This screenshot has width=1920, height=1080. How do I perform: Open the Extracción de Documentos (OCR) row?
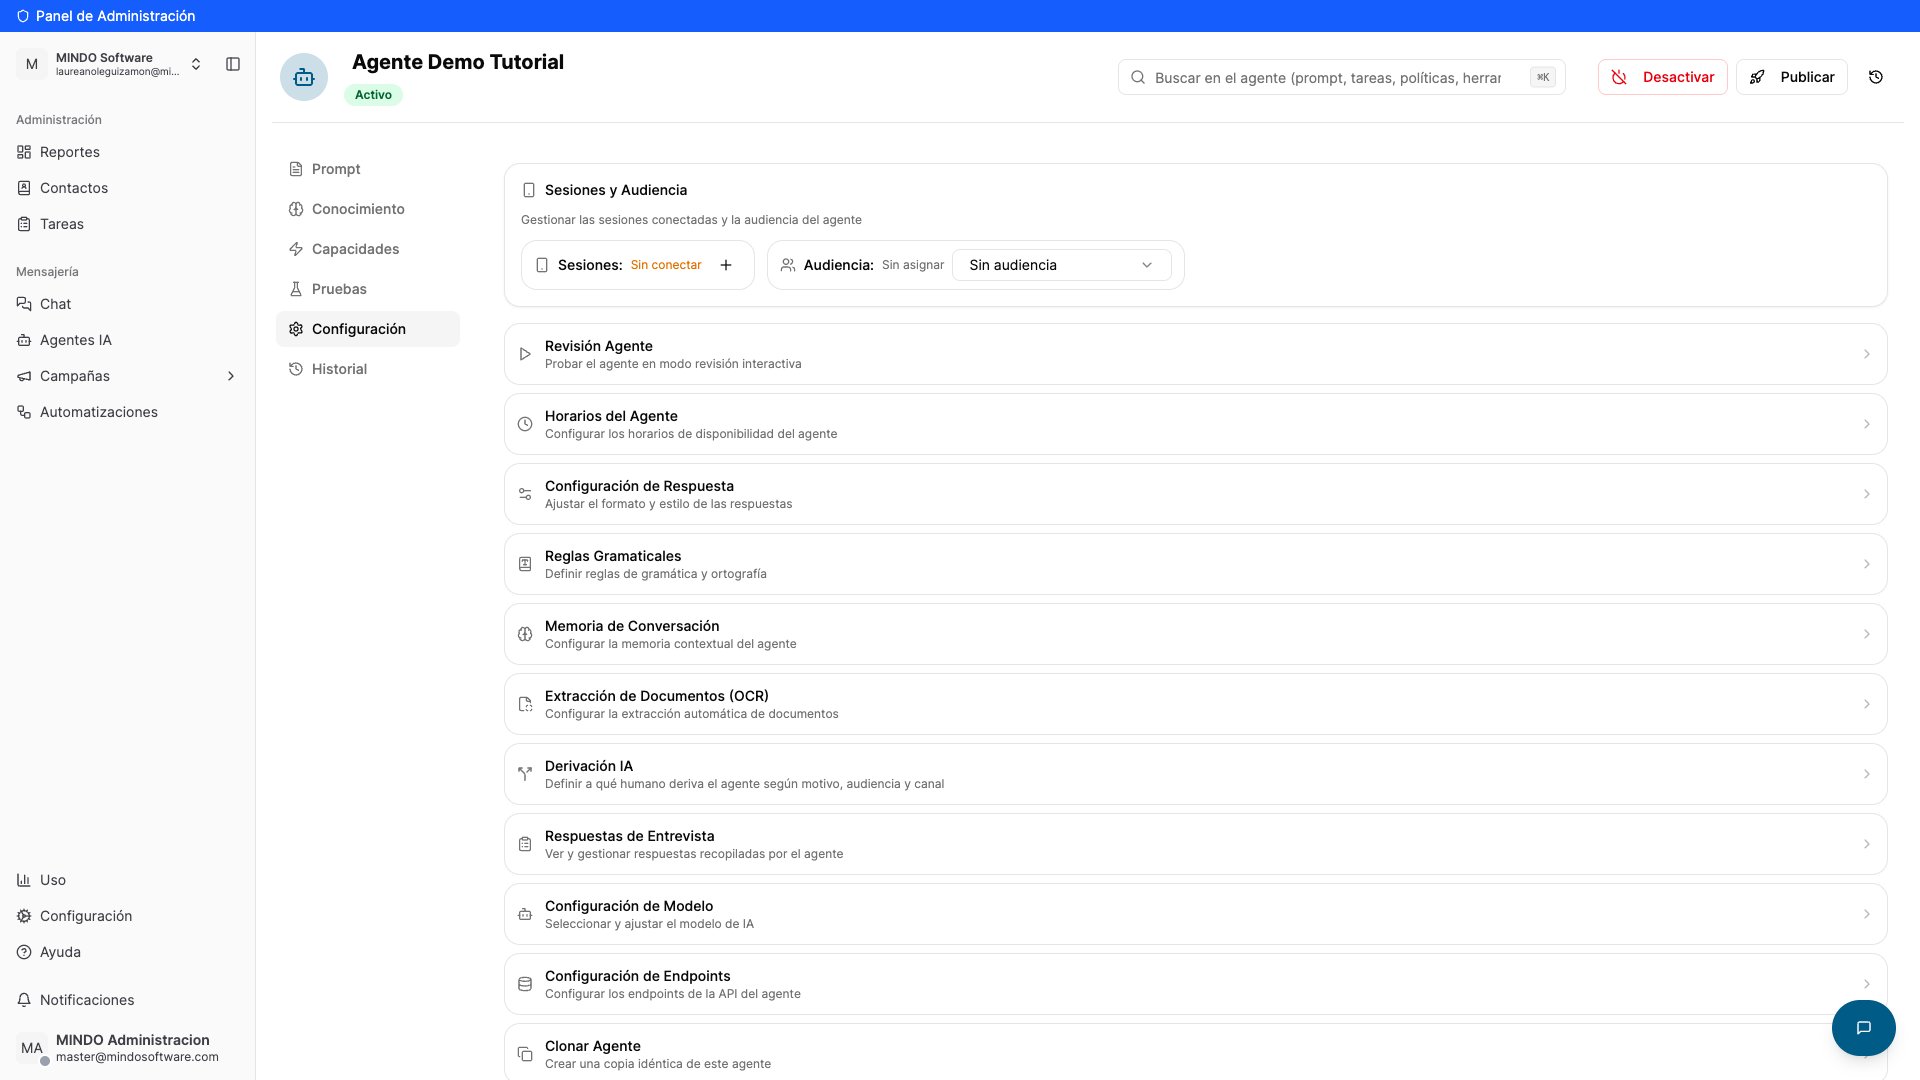(1195, 704)
